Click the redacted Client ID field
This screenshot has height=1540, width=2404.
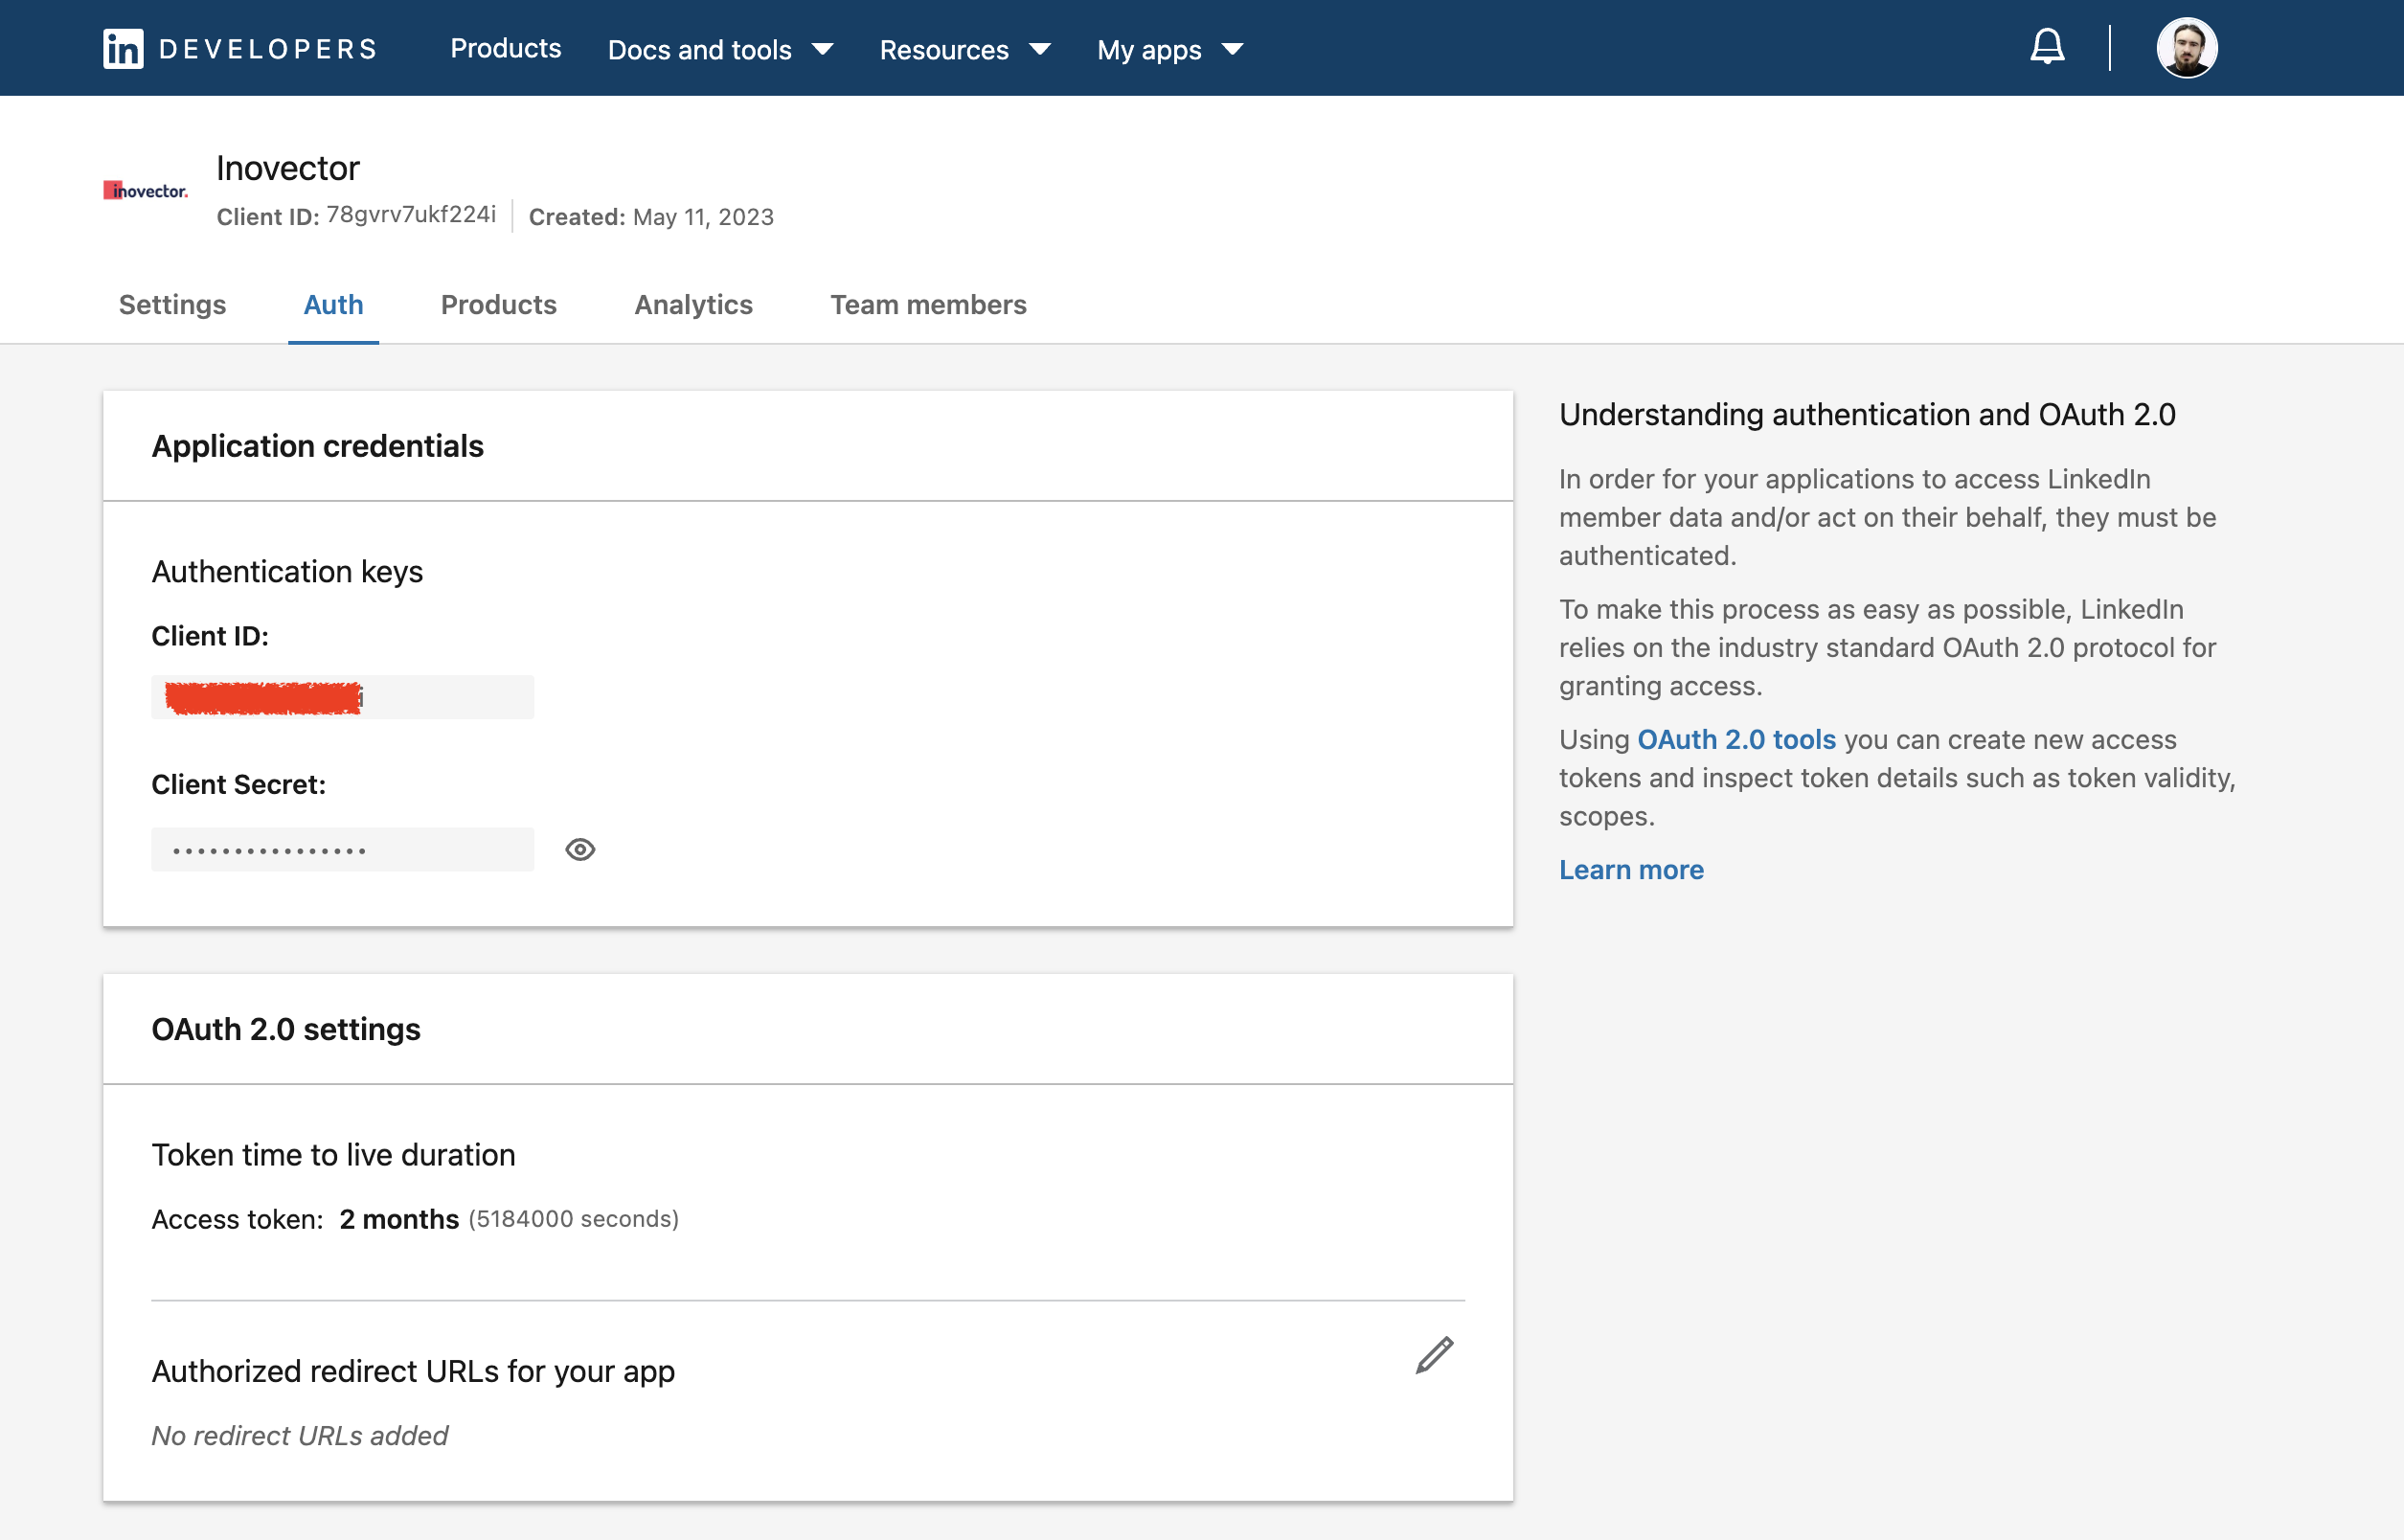(x=342, y=697)
